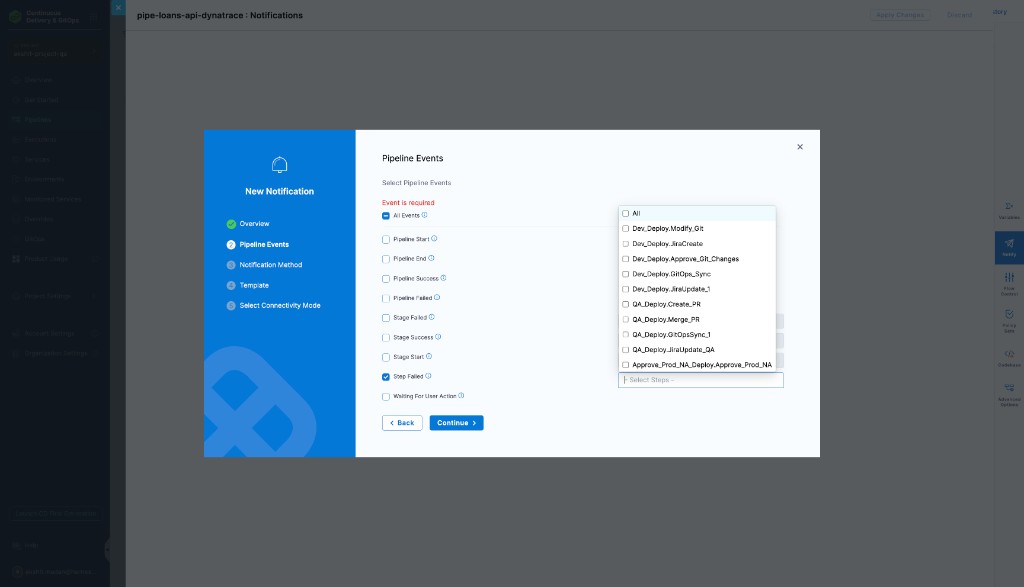1024x587 pixels.
Task: Uncheck the Step Failed event checkbox
Action: (386, 376)
